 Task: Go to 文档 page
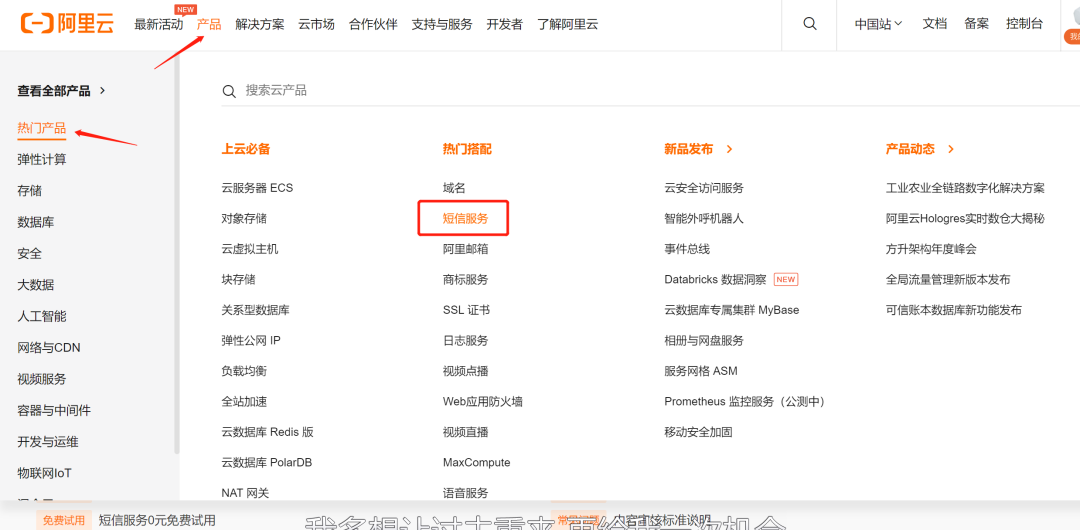coord(935,24)
